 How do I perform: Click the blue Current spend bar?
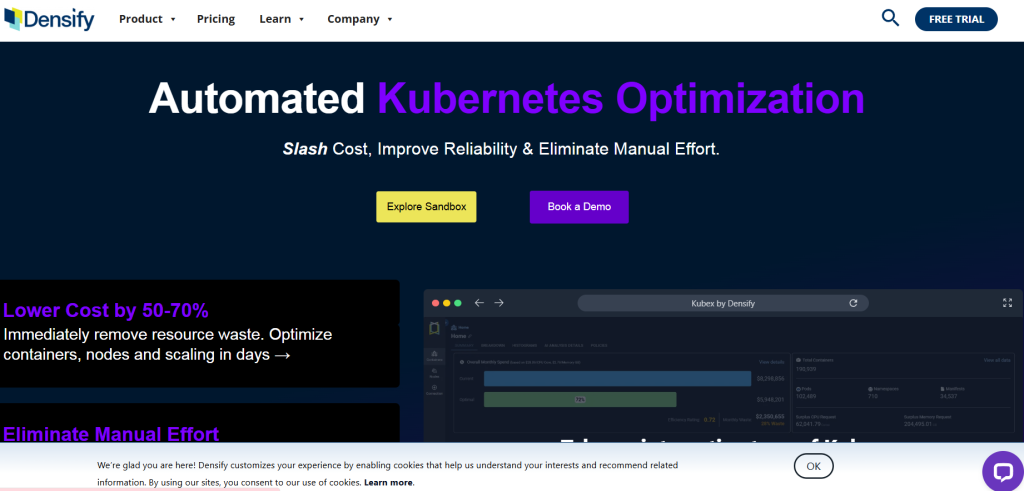[617, 379]
